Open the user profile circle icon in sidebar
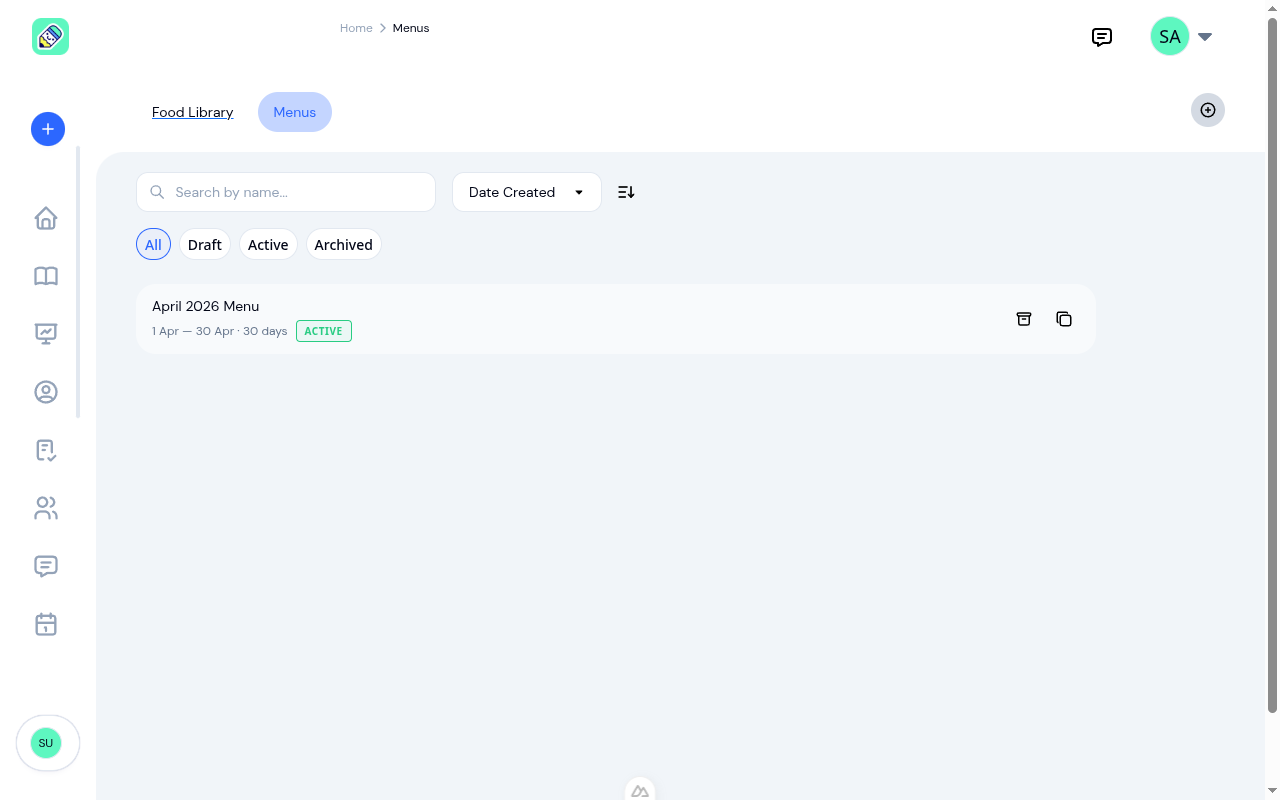The height and width of the screenshot is (800, 1280). 46,392
